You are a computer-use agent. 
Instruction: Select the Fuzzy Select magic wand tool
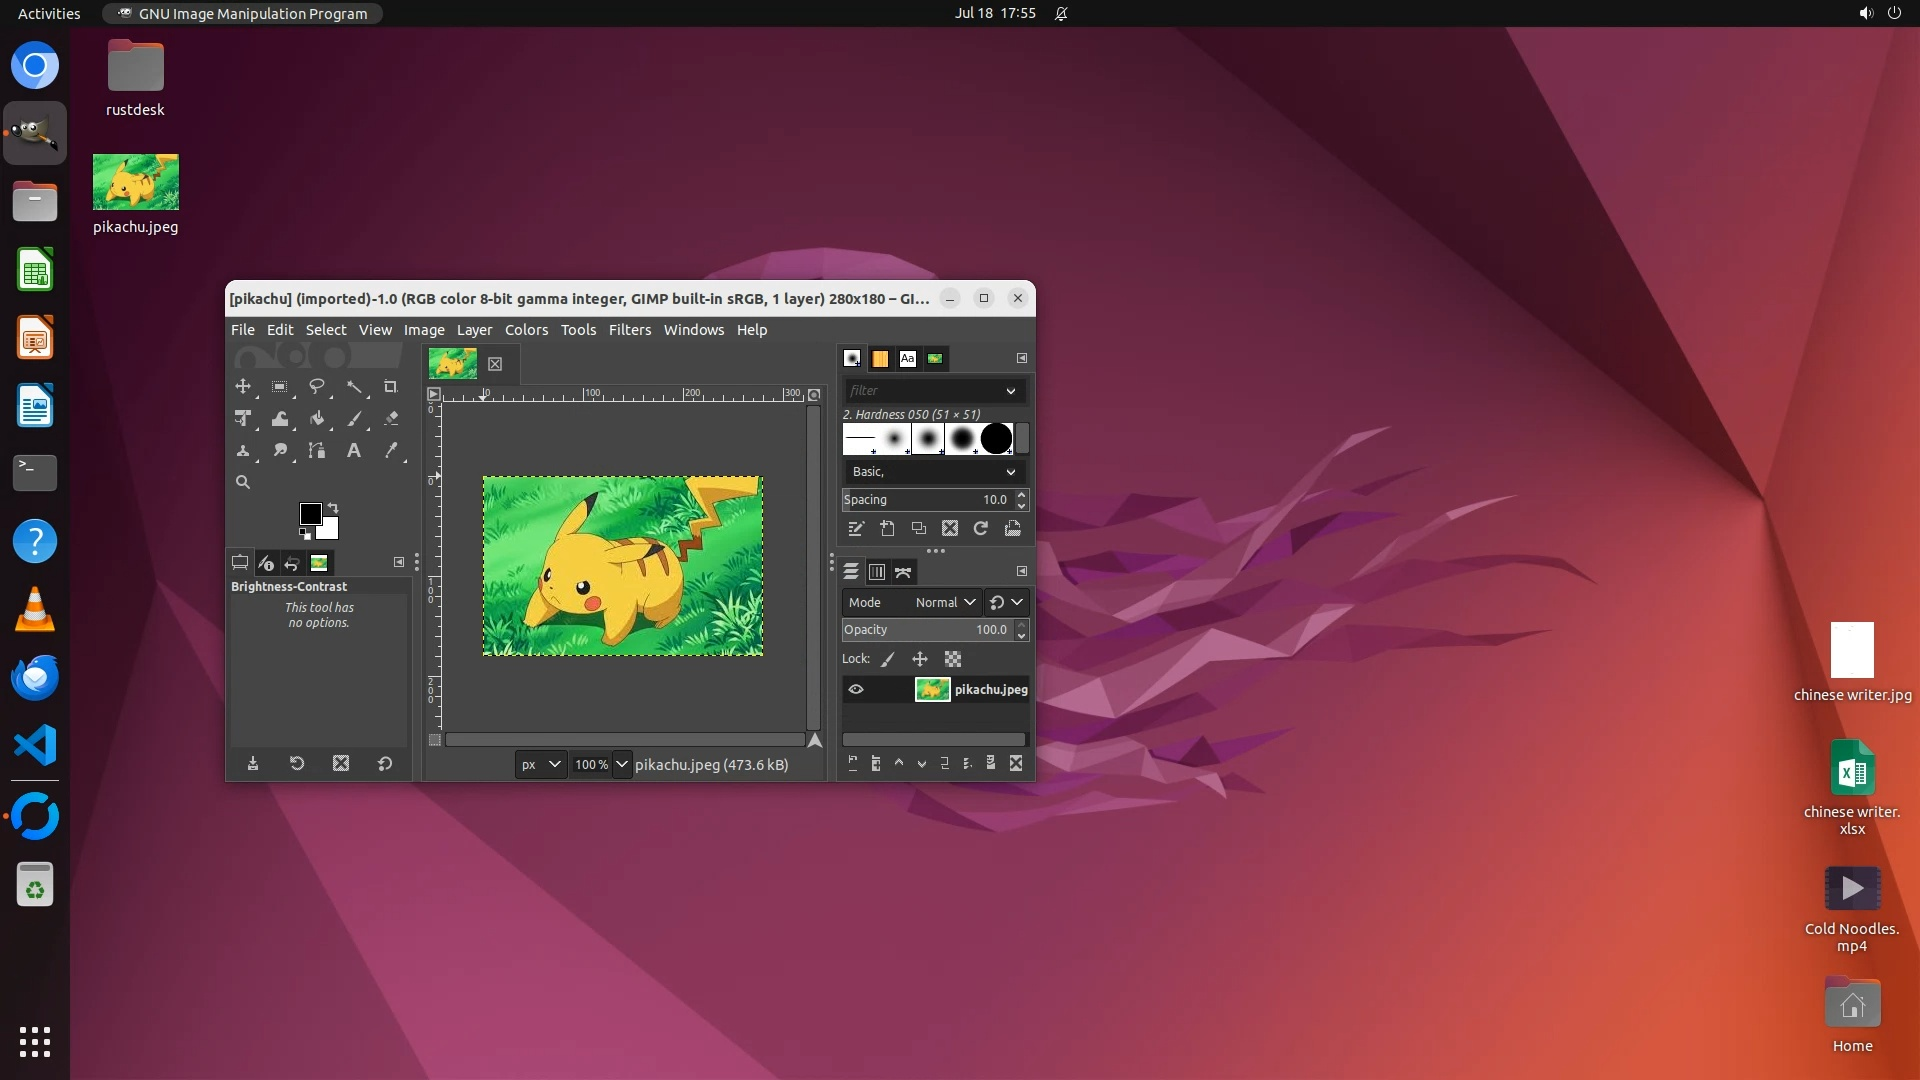point(354,387)
